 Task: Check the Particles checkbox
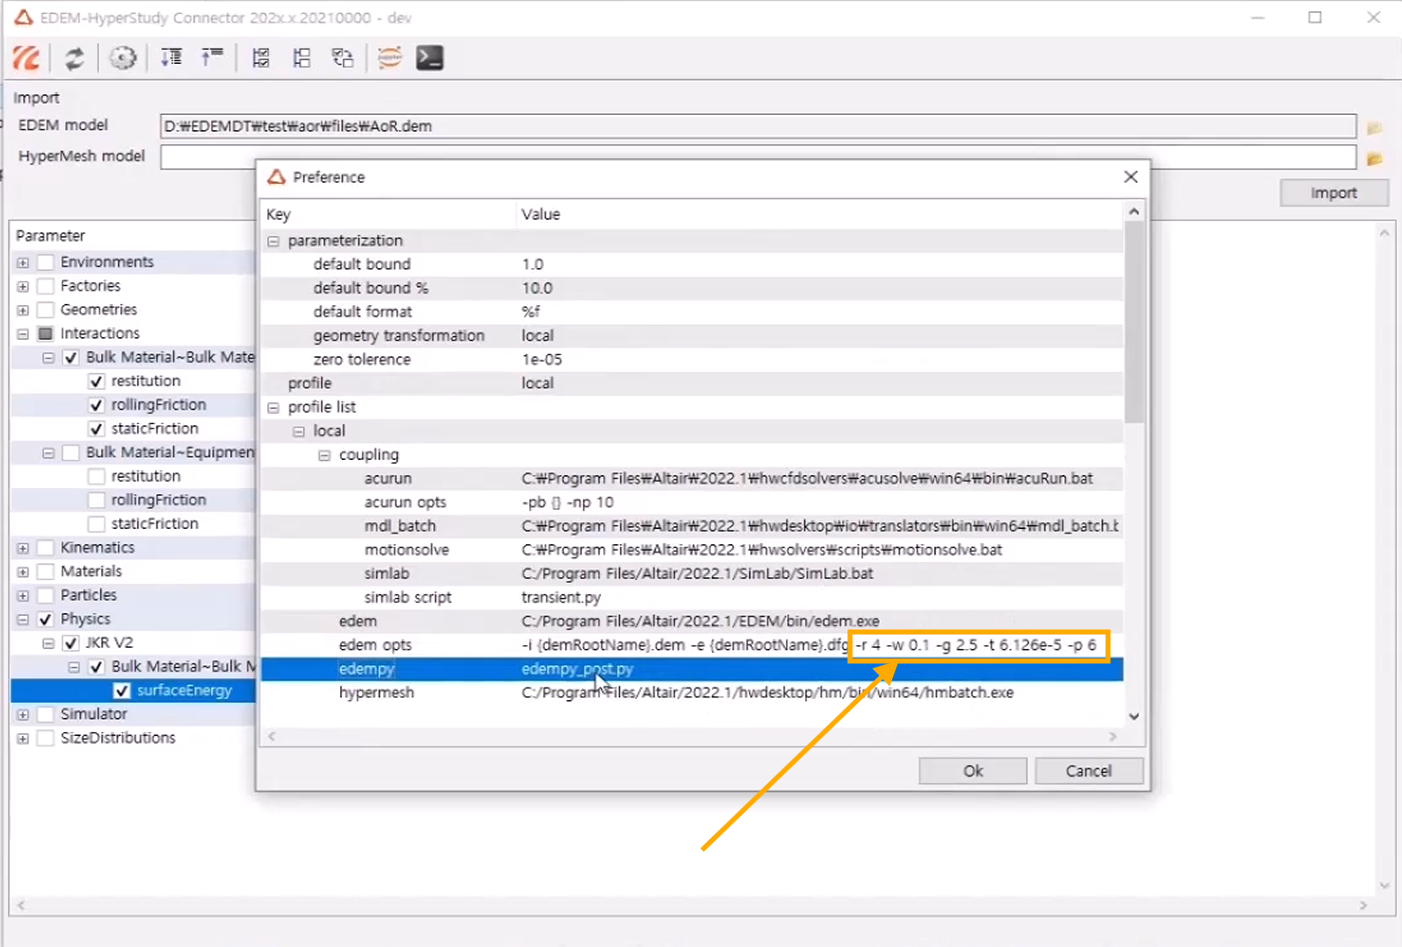point(45,595)
